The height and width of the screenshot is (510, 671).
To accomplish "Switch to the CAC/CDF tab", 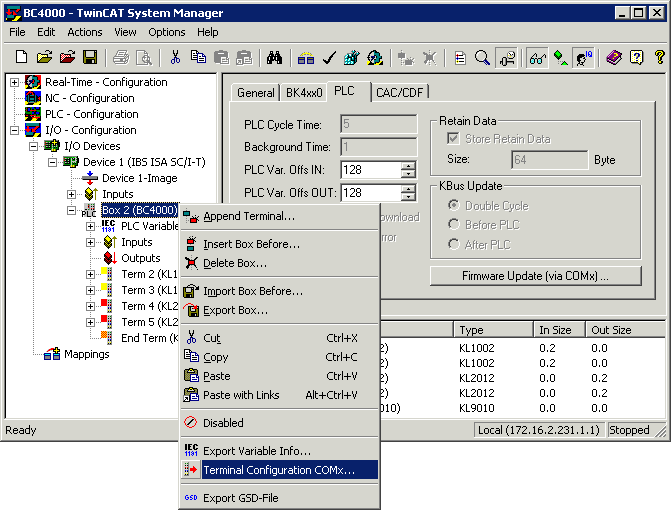I will [399, 93].
